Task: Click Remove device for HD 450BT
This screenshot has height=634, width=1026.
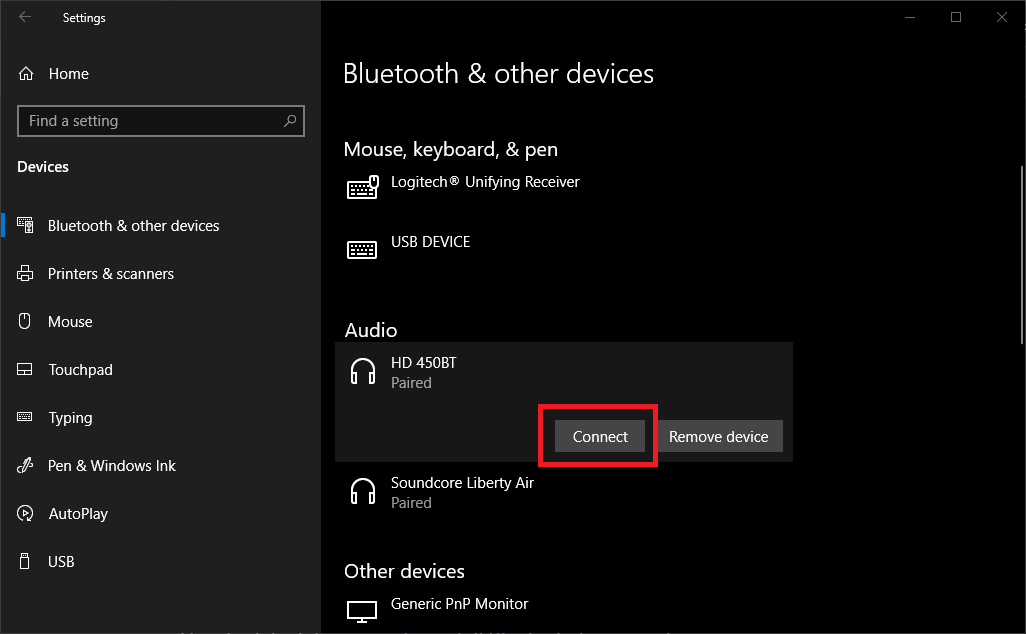Action: (x=718, y=436)
